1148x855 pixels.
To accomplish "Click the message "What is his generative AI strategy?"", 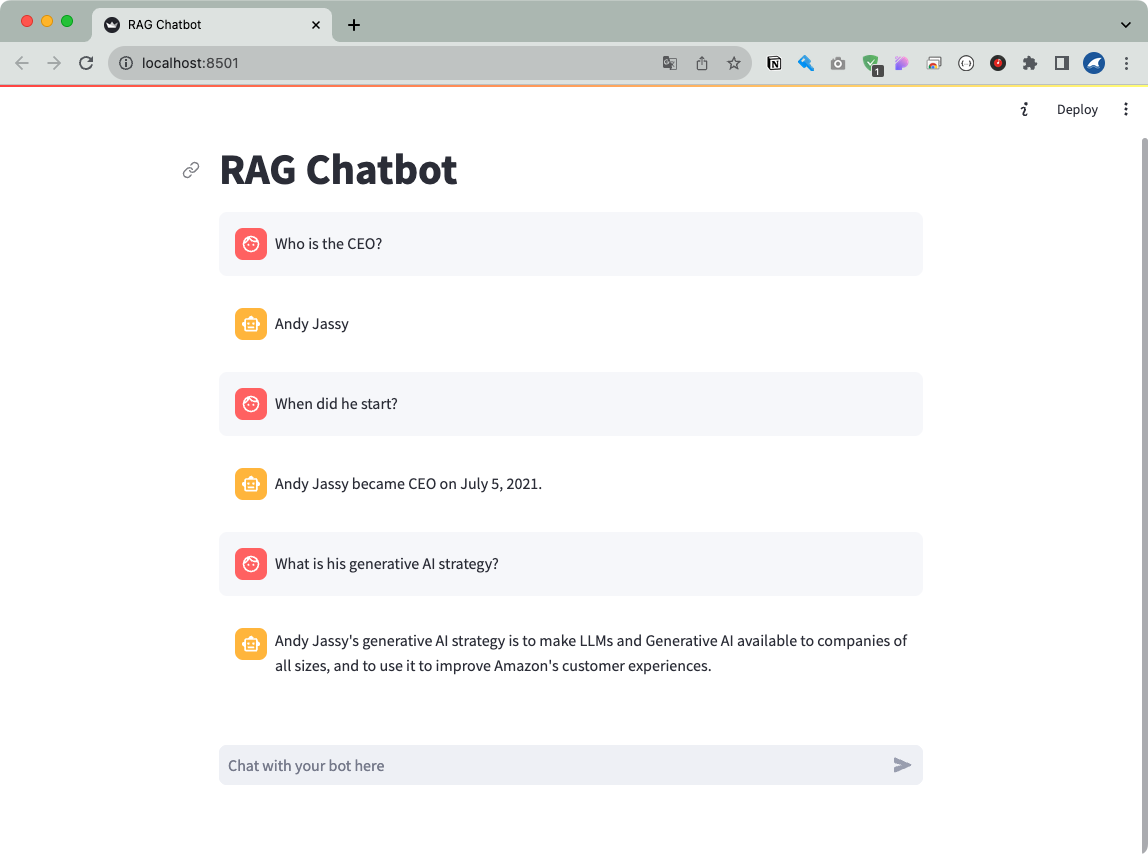I will [387, 564].
